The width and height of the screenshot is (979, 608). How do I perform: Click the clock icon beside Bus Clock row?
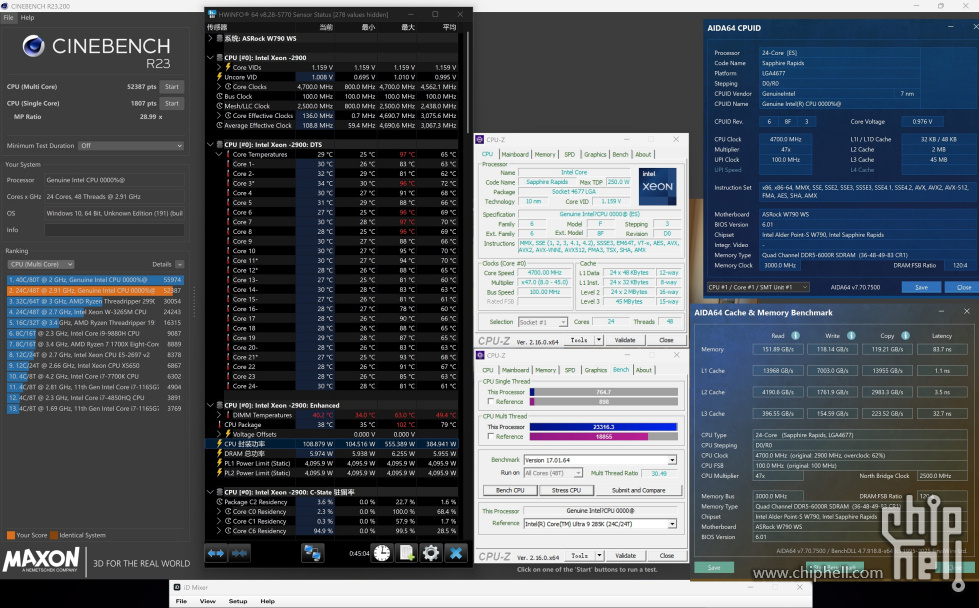220,96
